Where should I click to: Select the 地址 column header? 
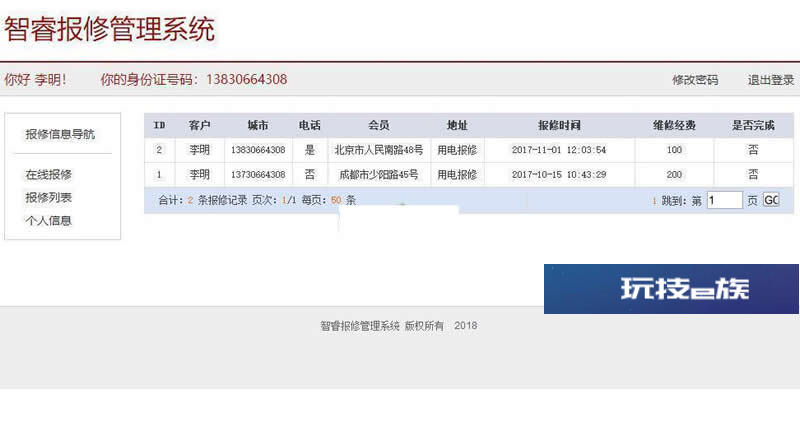click(x=457, y=125)
